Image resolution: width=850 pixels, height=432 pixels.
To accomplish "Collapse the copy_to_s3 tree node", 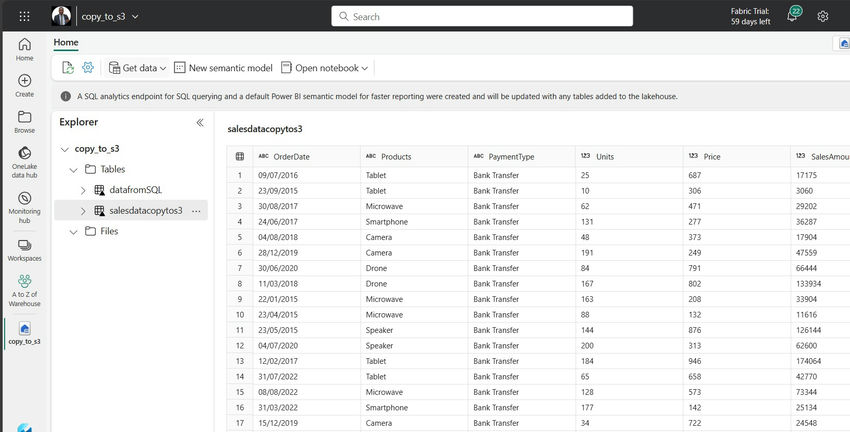I will click(65, 149).
